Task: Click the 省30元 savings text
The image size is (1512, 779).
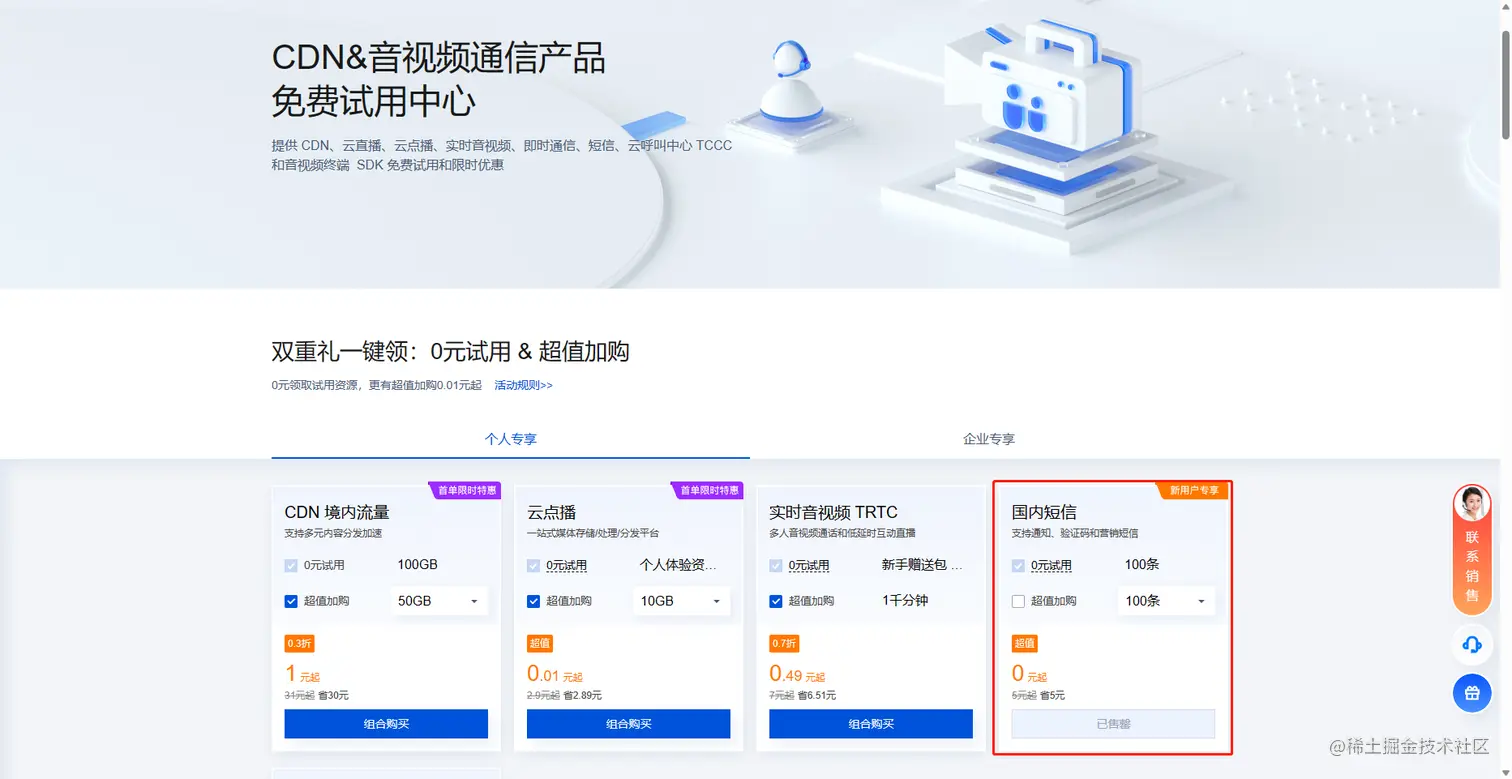Action: coord(333,695)
